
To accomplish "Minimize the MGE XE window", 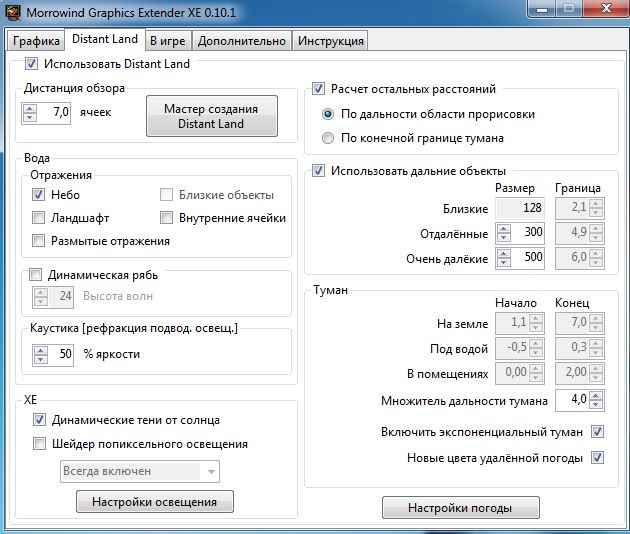I will 542,8.
